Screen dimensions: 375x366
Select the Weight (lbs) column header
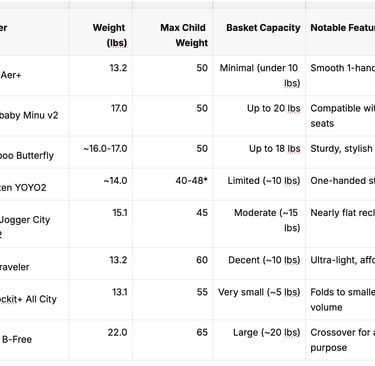(101, 32)
